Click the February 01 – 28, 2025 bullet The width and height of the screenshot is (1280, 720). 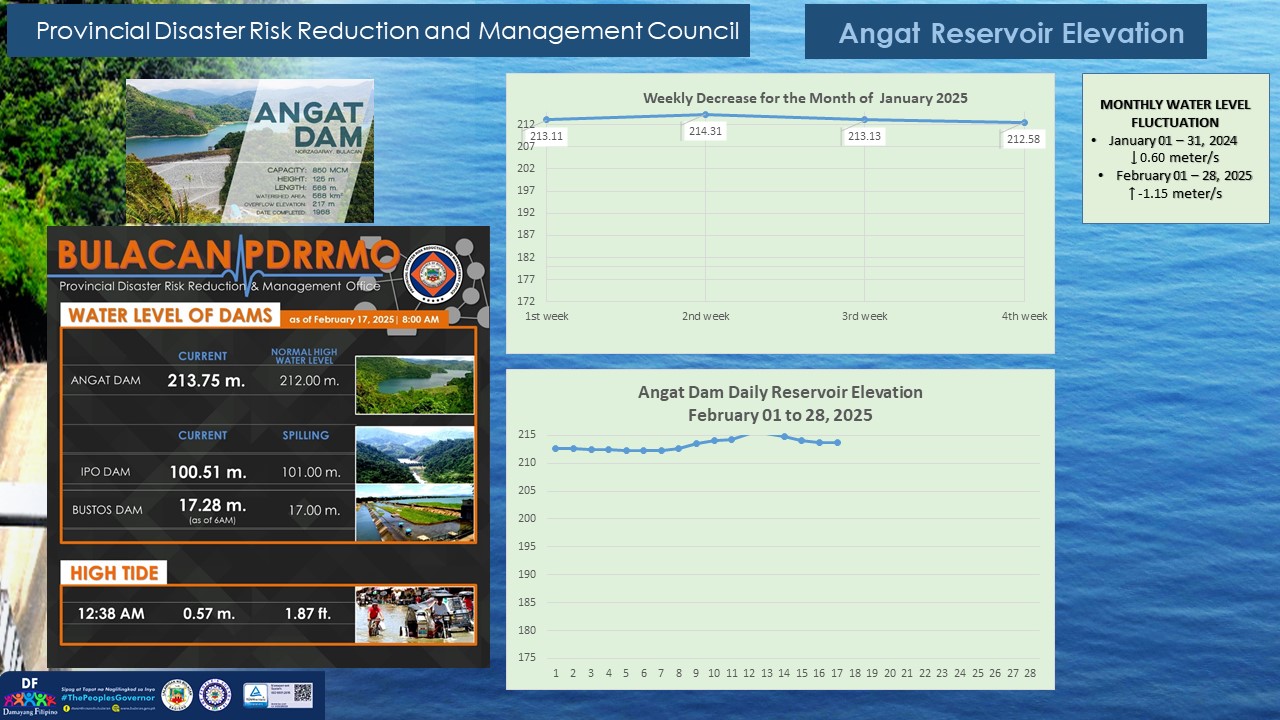(1184, 175)
